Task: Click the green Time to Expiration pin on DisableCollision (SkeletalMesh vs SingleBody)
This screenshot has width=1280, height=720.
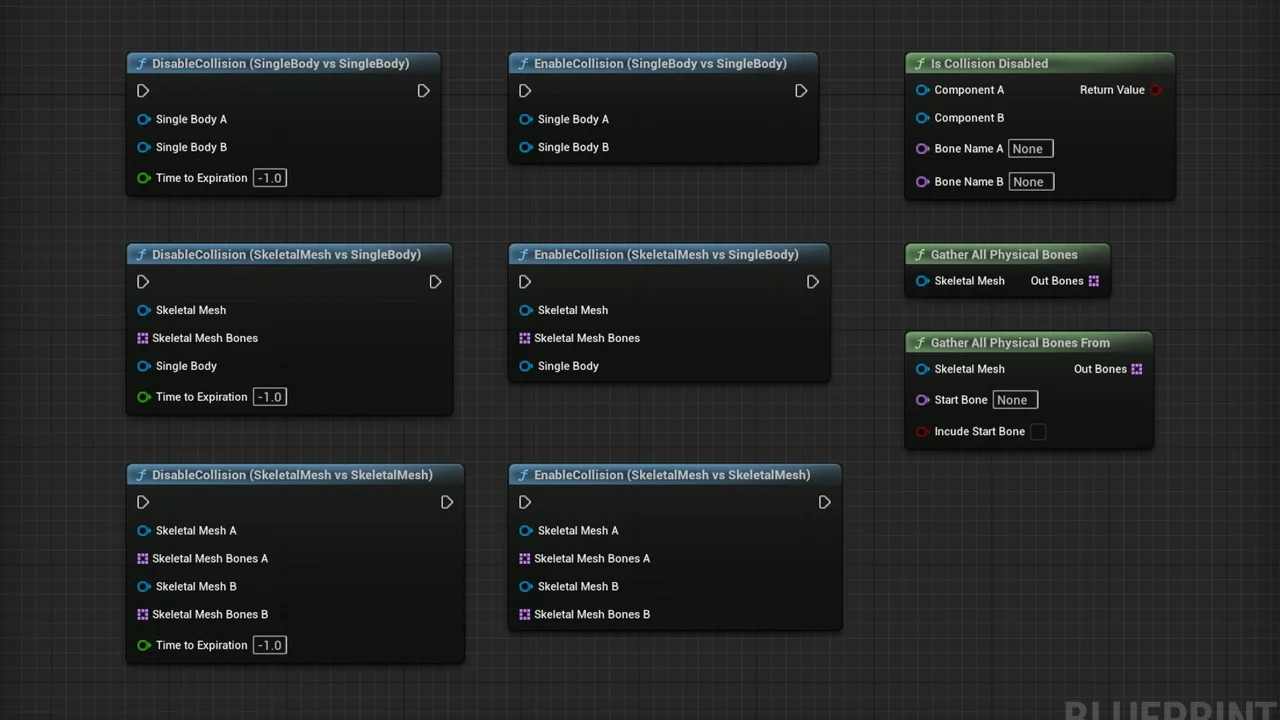Action: [144, 397]
